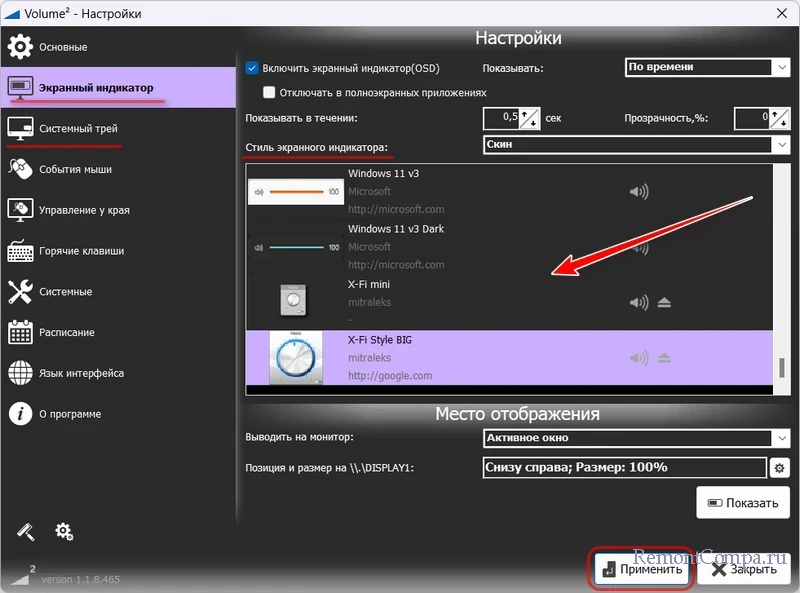Click the Показать button
Viewport: 800px width, 593px height.
click(x=743, y=503)
